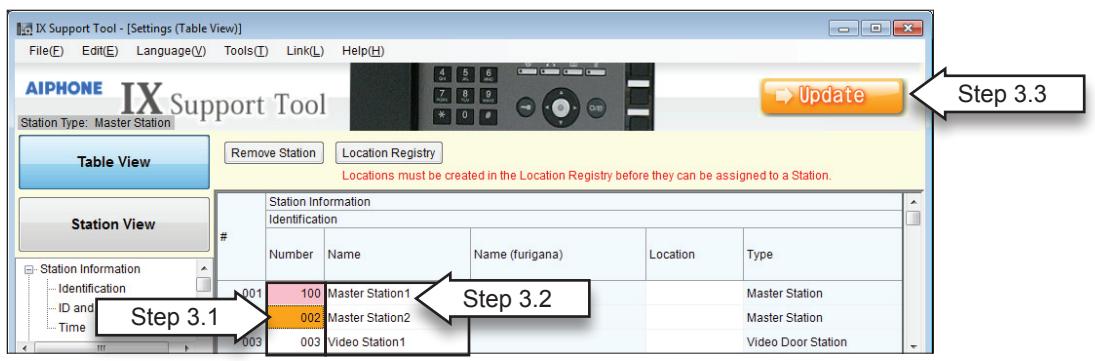The width and height of the screenshot is (1095, 361).
Task: Open the Location Registry
Action: point(388,153)
